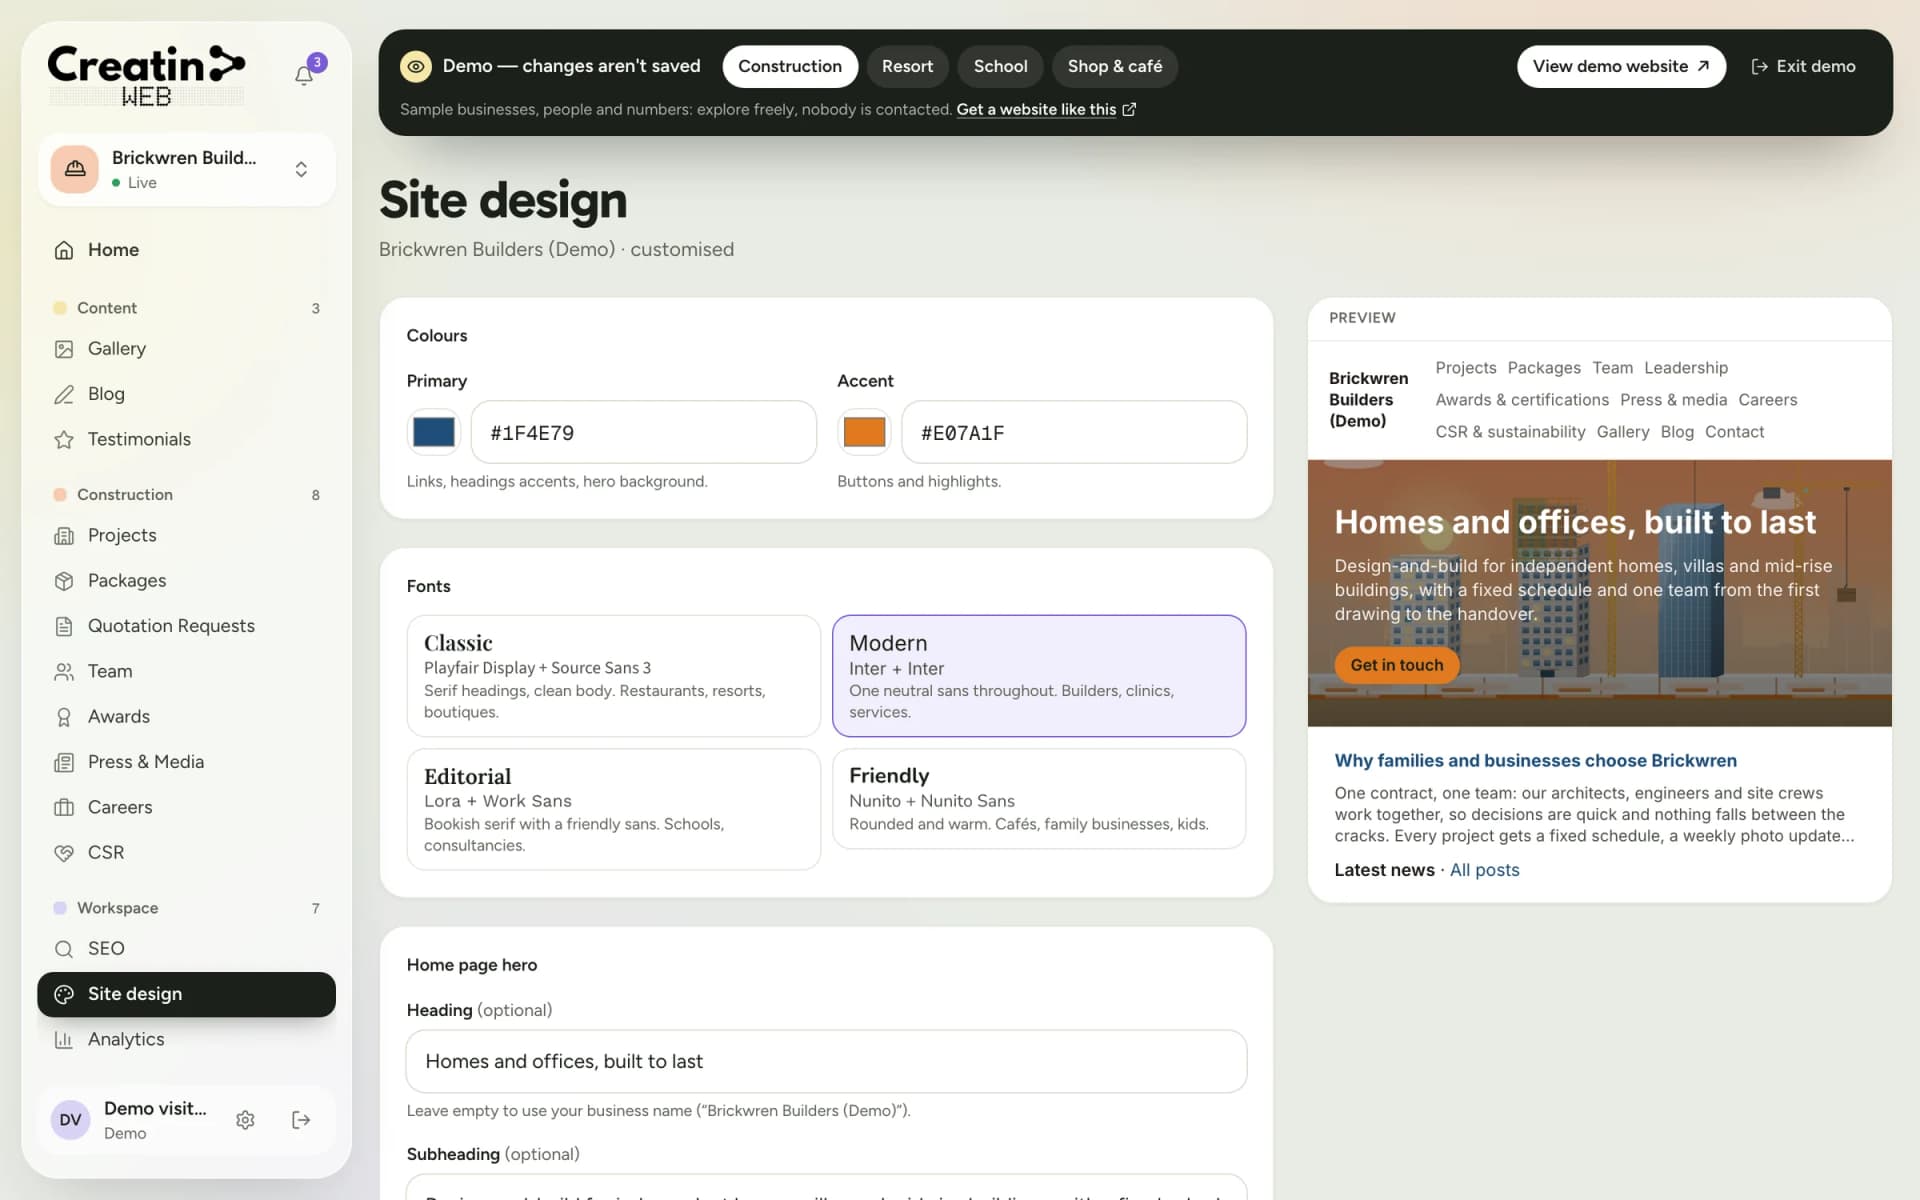Viewport: 1920px width, 1200px height.
Task: Open Site design in the sidebar
Action: 187,994
